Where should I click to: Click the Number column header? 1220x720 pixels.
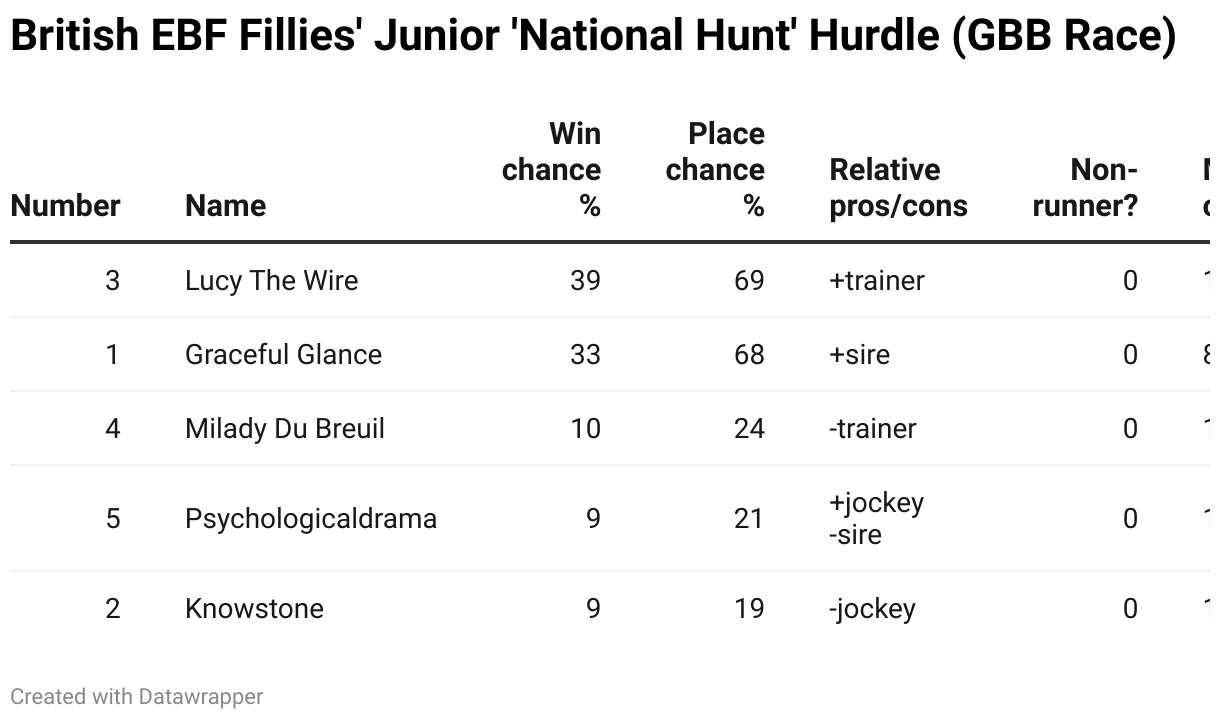click(65, 206)
